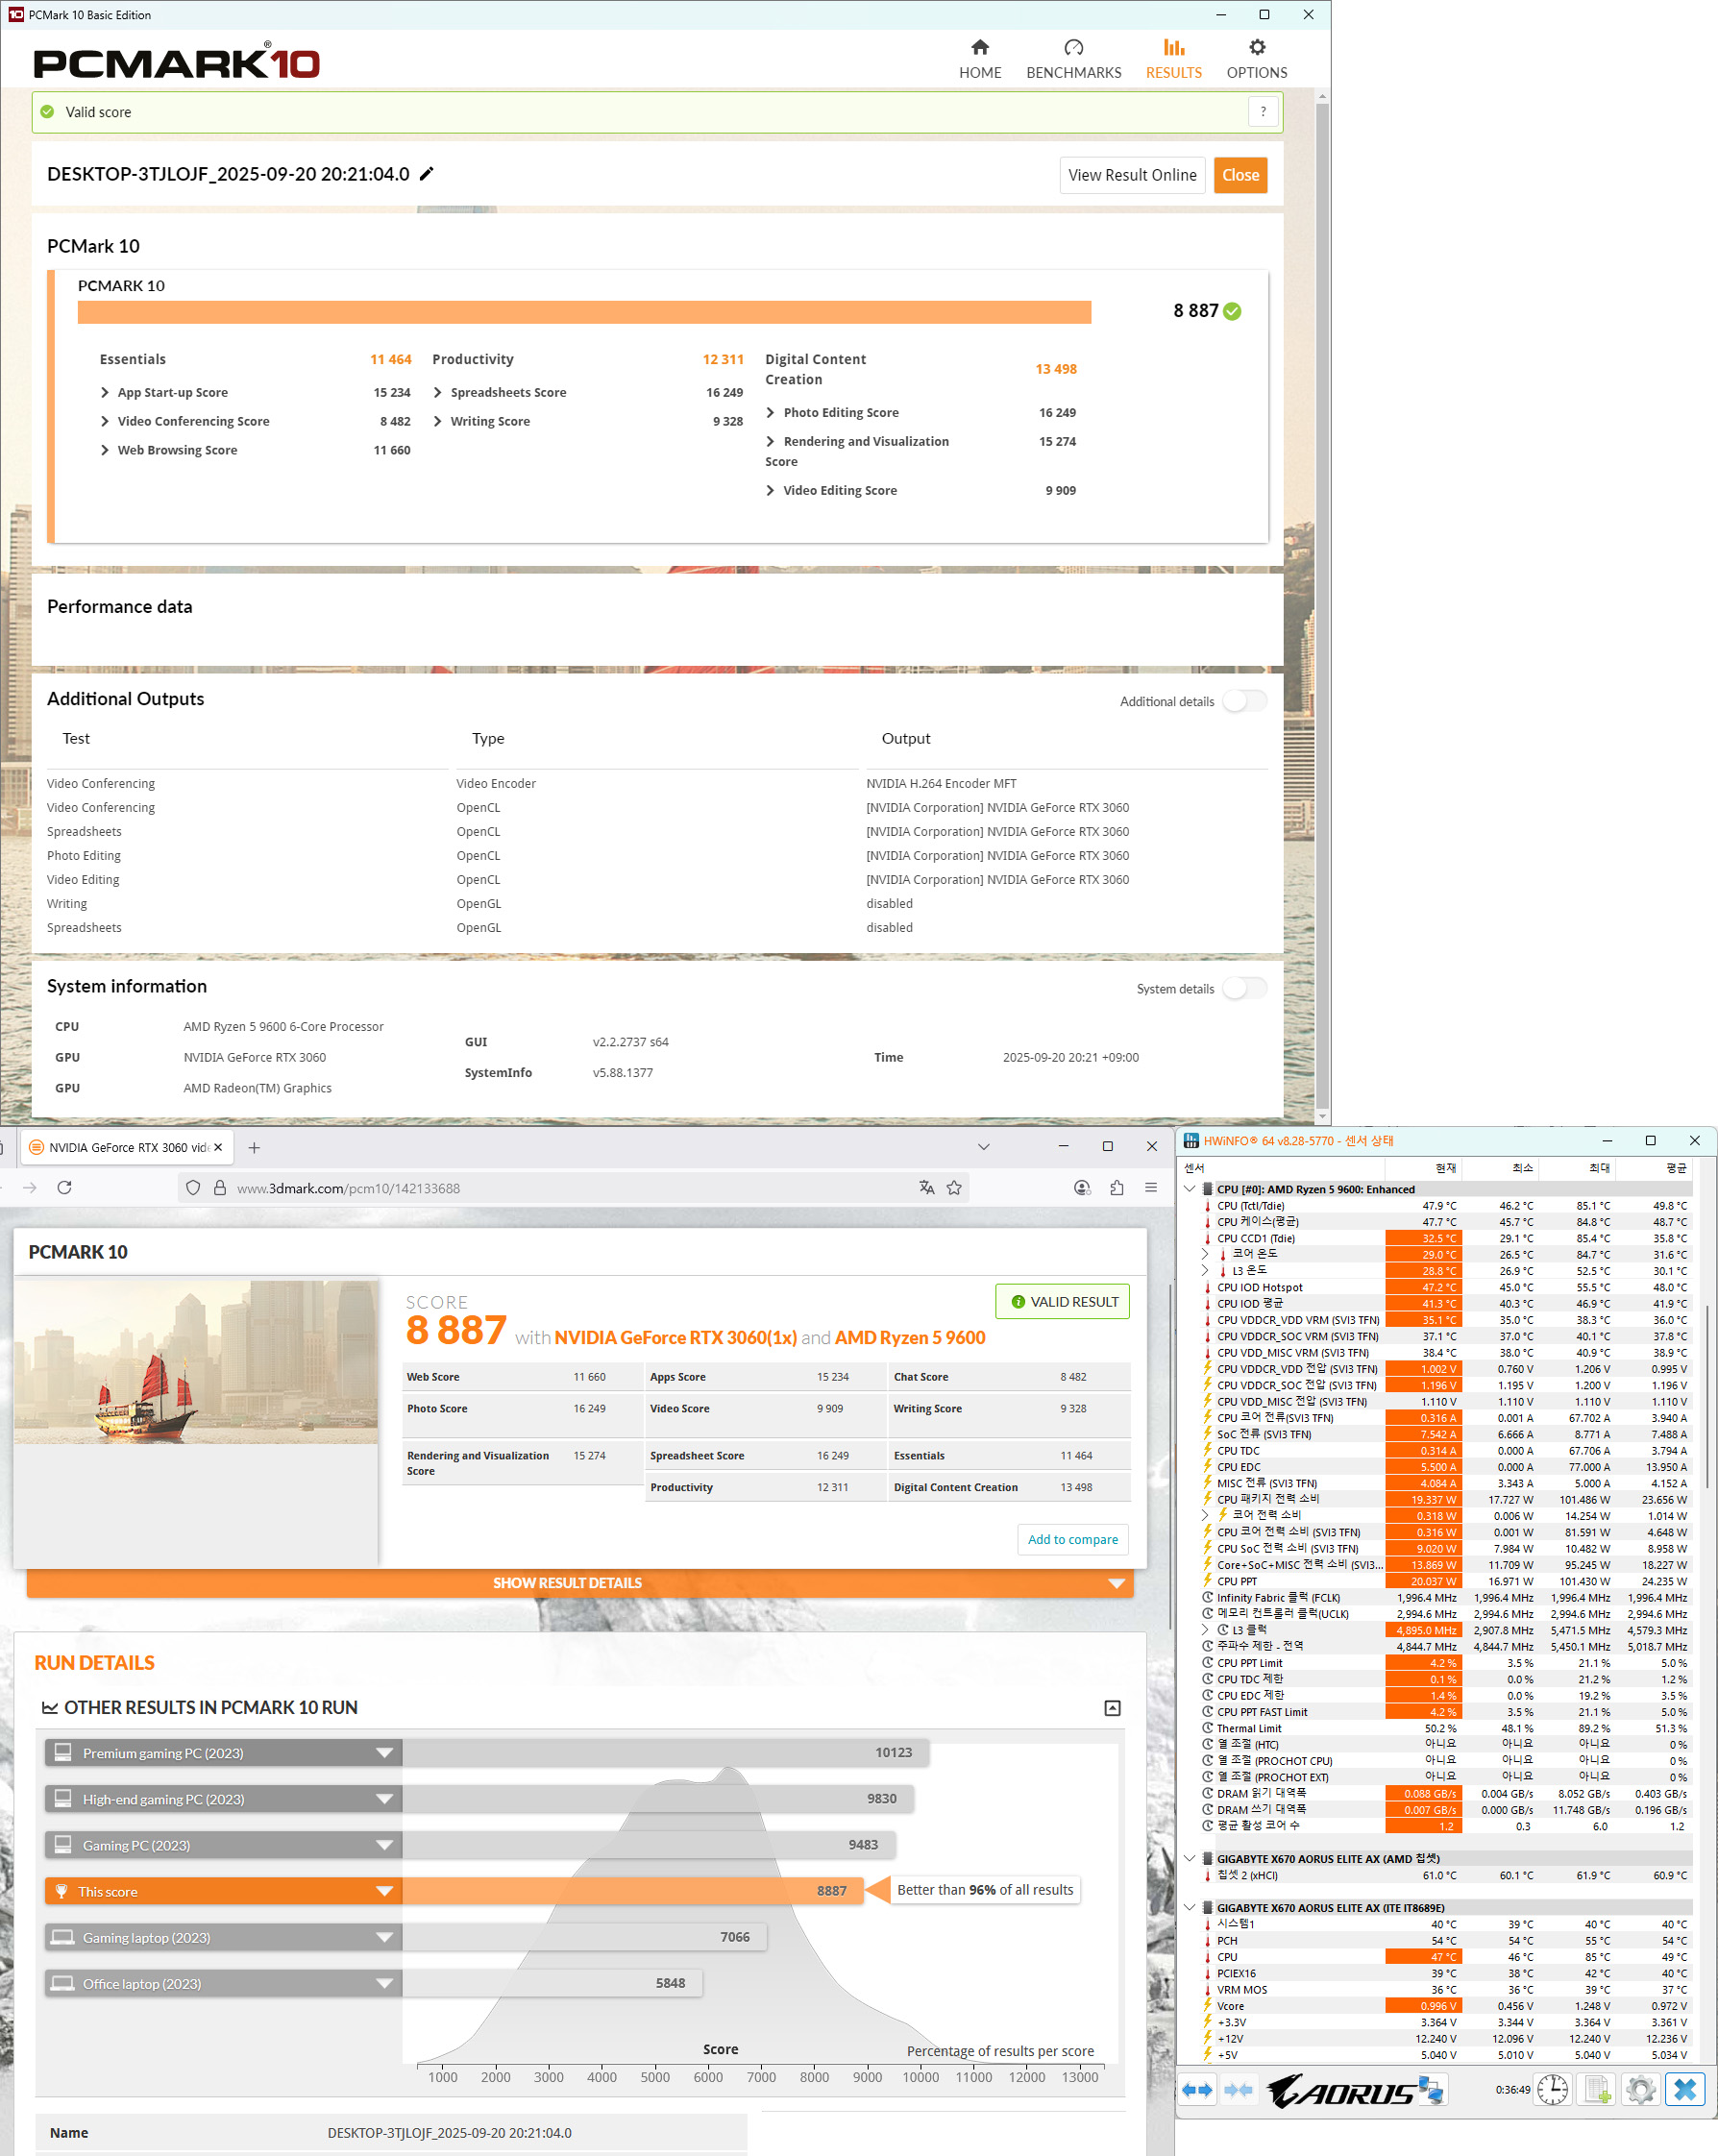The image size is (1718, 2156).
Task: Click the translate page icon in address bar
Action: 927,1187
